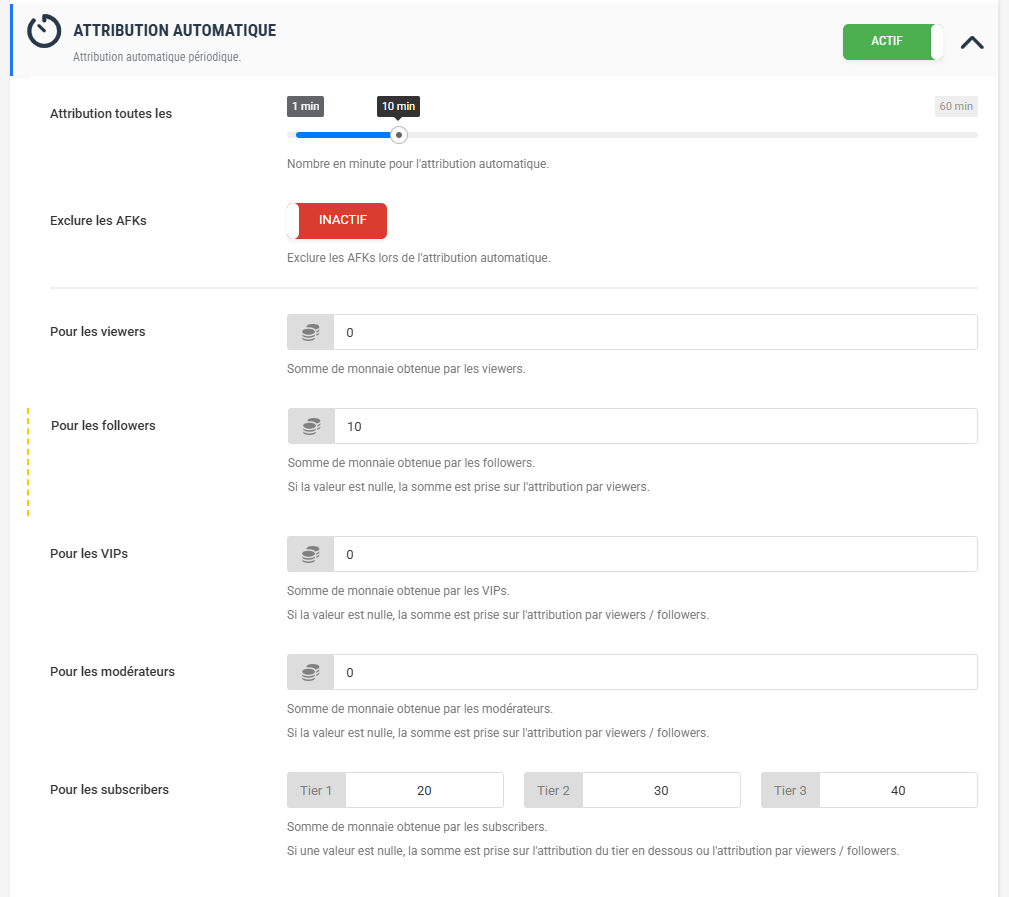The image size is (1009, 897).
Task: Click the Tier 1 subscriber amount field
Action: point(424,790)
